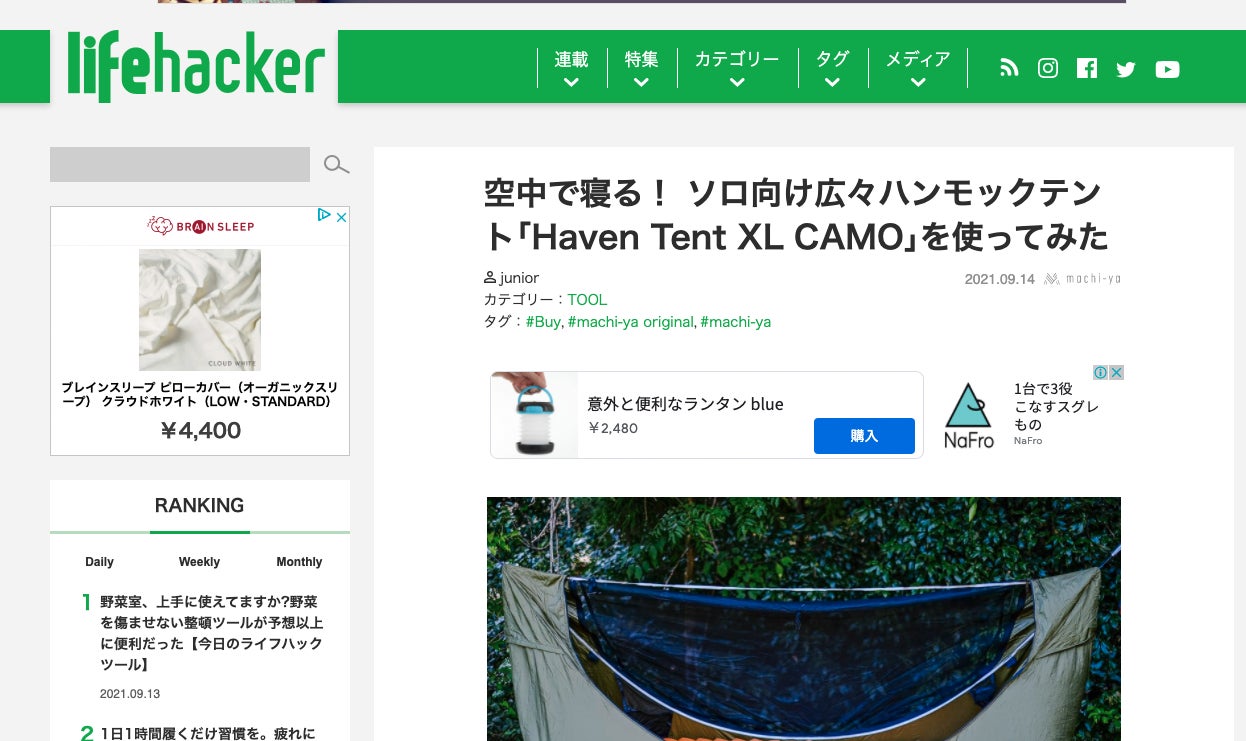Click the Twitter bird icon
This screenshot has height=741, width=1246.
coord(1126,69)
